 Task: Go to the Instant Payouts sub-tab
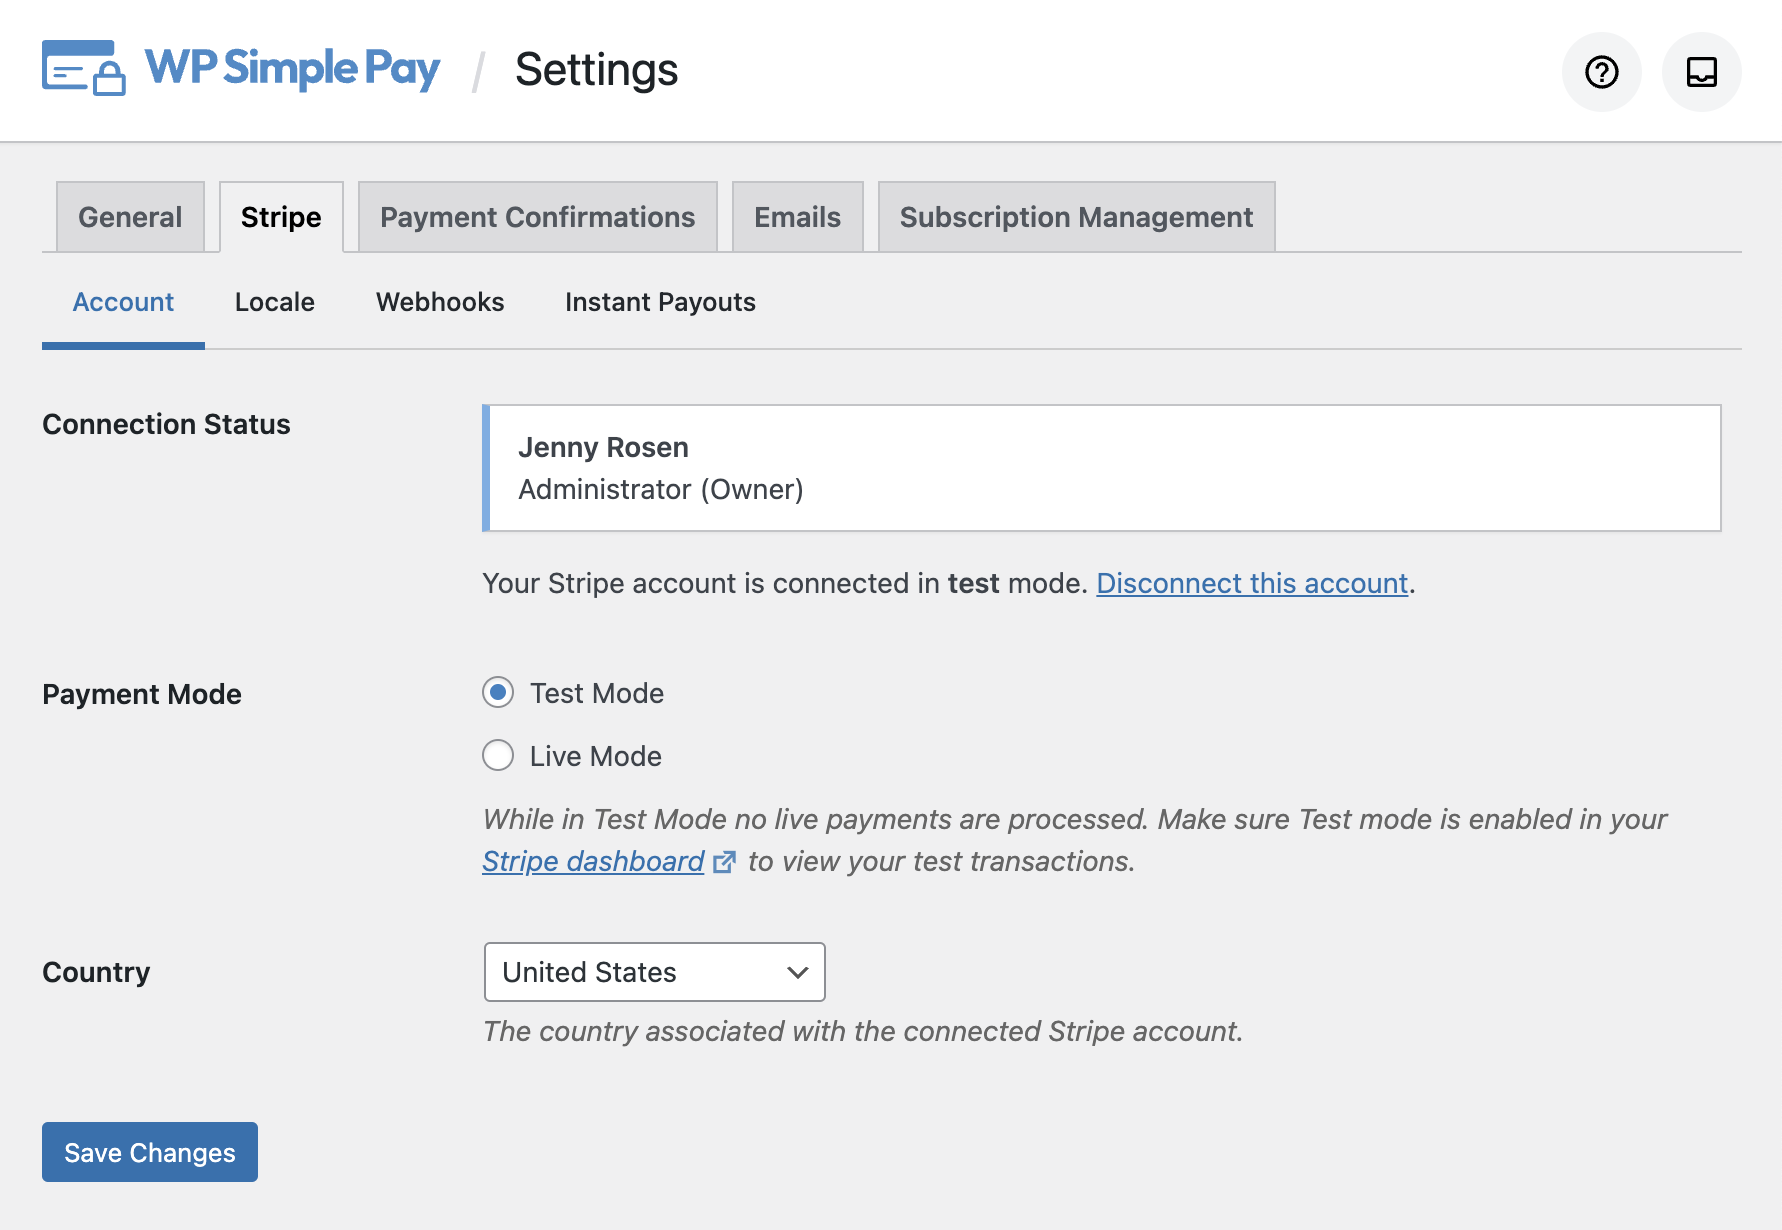tap(660, 302)
